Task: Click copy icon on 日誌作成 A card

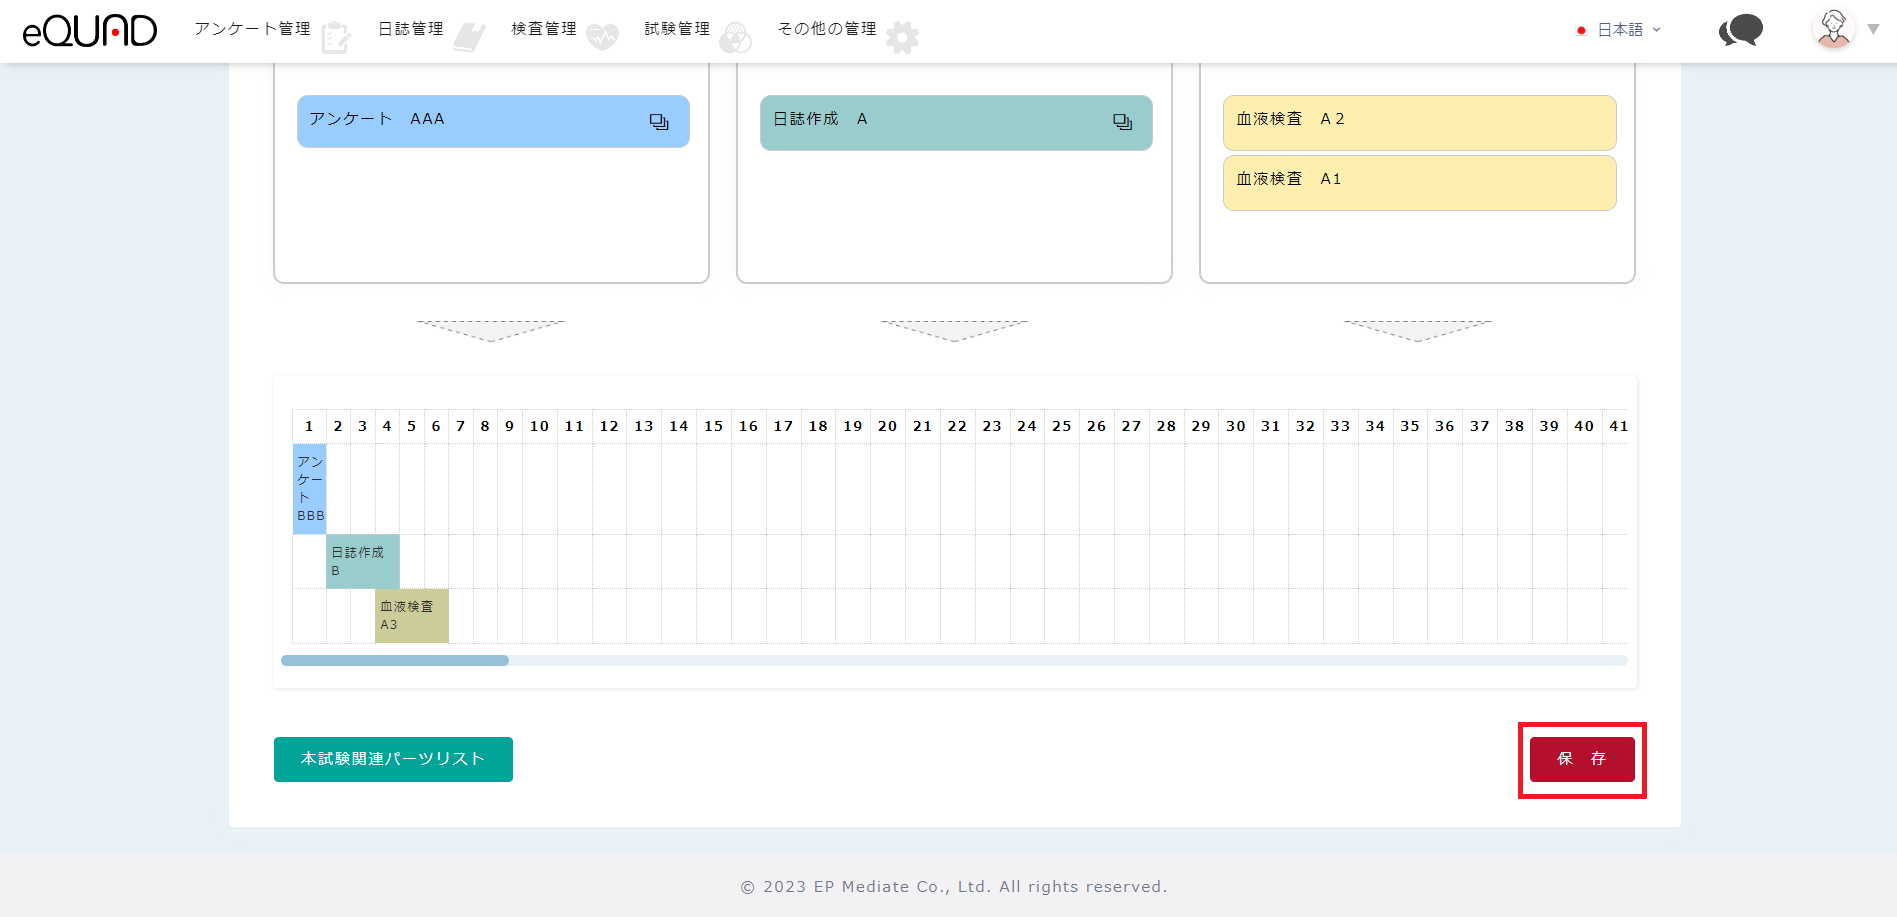Action: 1122,122
